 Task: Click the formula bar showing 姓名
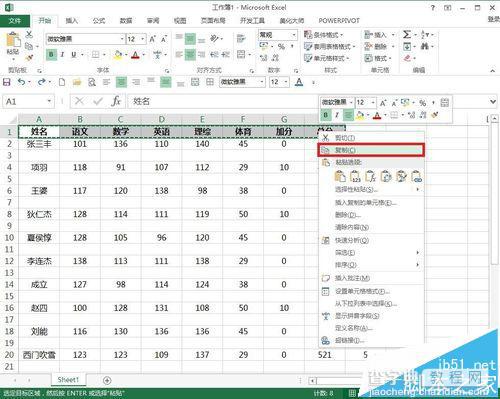[x=307, y=101]
